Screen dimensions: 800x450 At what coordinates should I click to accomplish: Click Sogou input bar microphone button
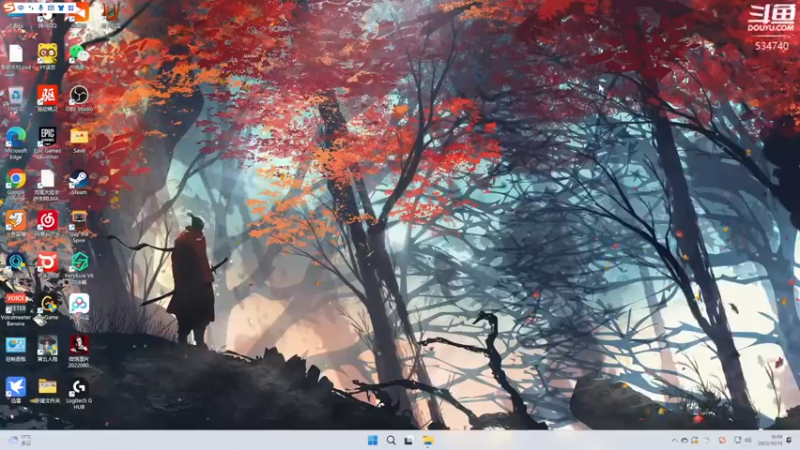pyautogui.click(x=41, y=8)
